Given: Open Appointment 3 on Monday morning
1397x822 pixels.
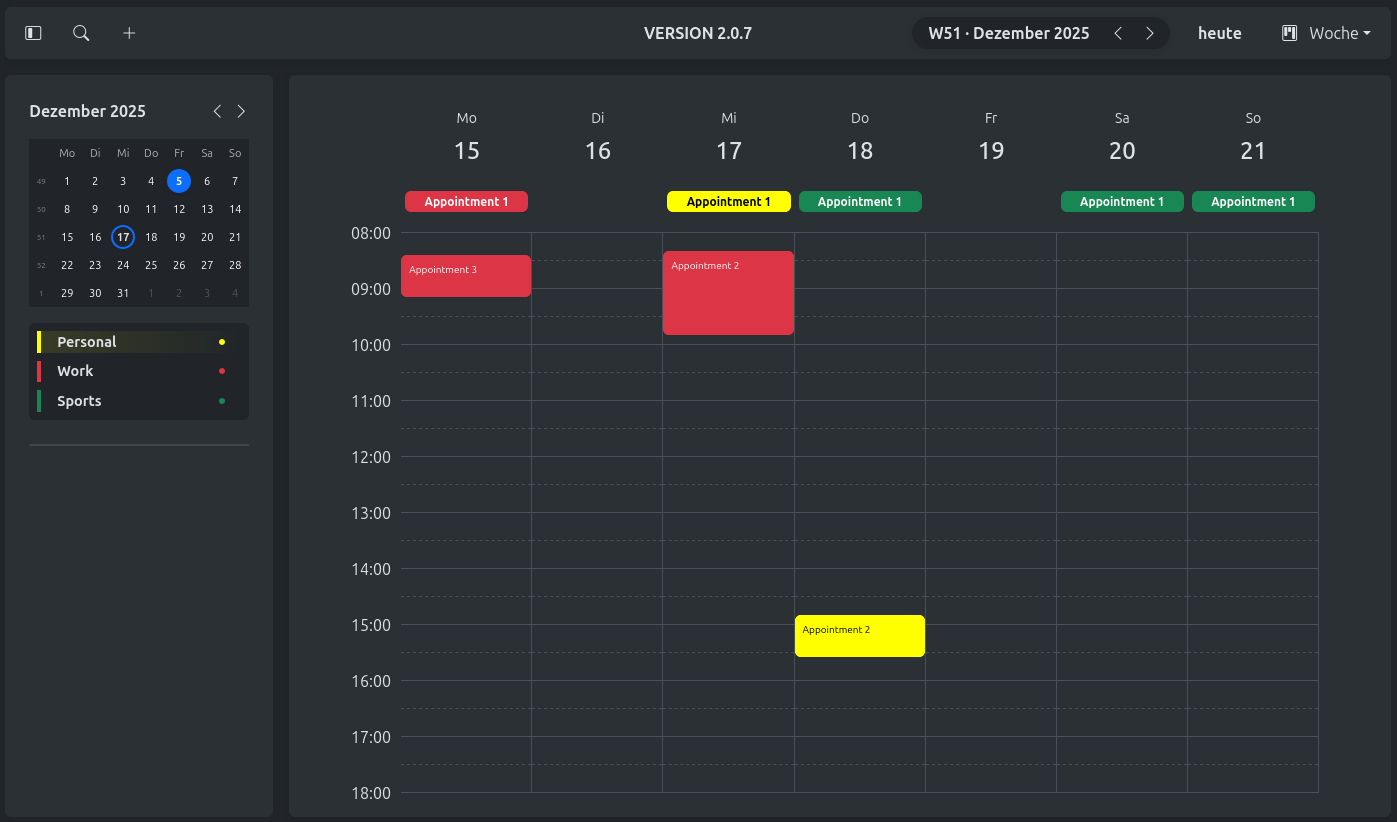Looking at the screenshot, I should tap(466, 276).
